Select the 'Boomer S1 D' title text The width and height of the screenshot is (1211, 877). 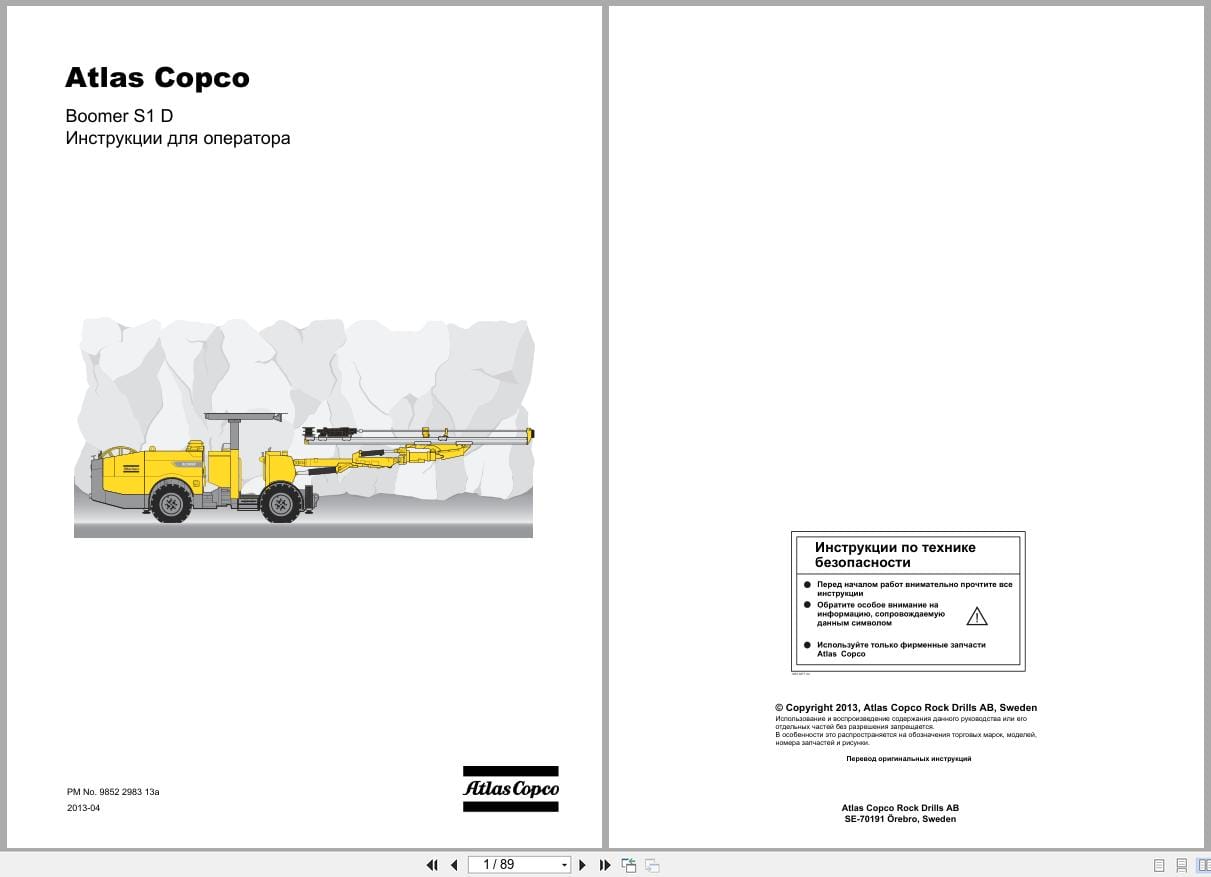tap(119, 116)
